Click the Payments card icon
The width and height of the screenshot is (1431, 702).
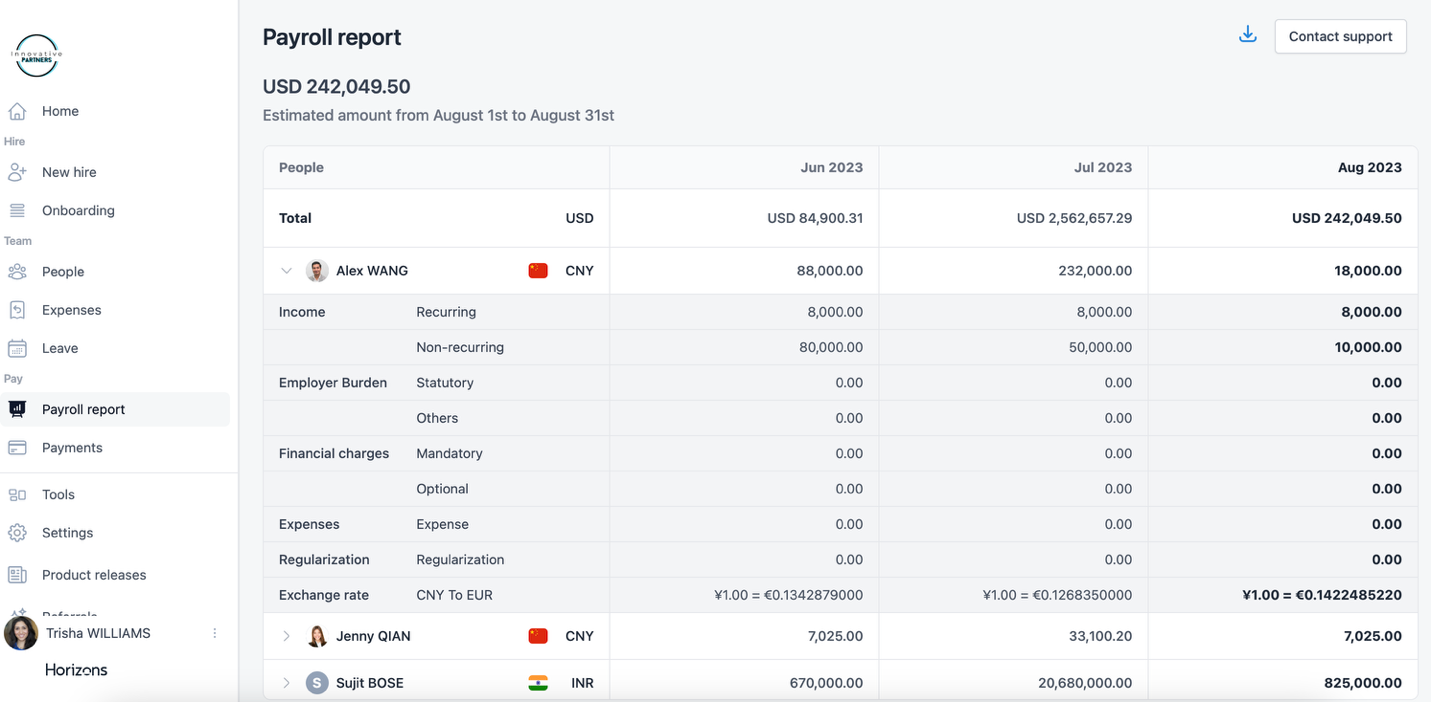coord(17,448)
